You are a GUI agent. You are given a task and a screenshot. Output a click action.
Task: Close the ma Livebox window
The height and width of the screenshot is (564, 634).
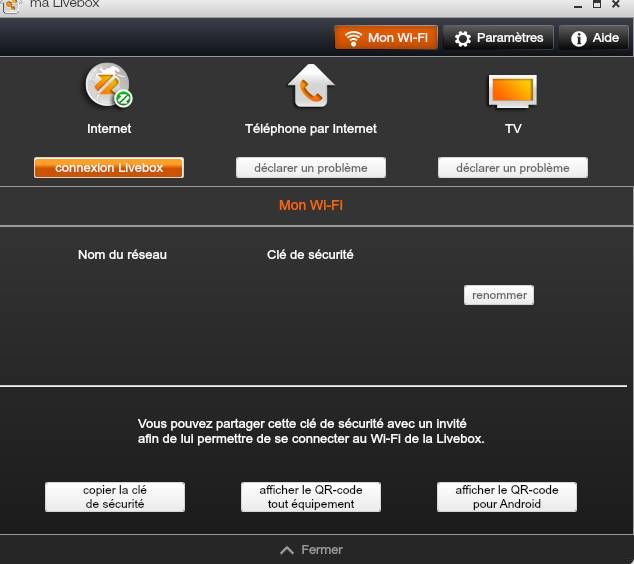tap(616, 4)
